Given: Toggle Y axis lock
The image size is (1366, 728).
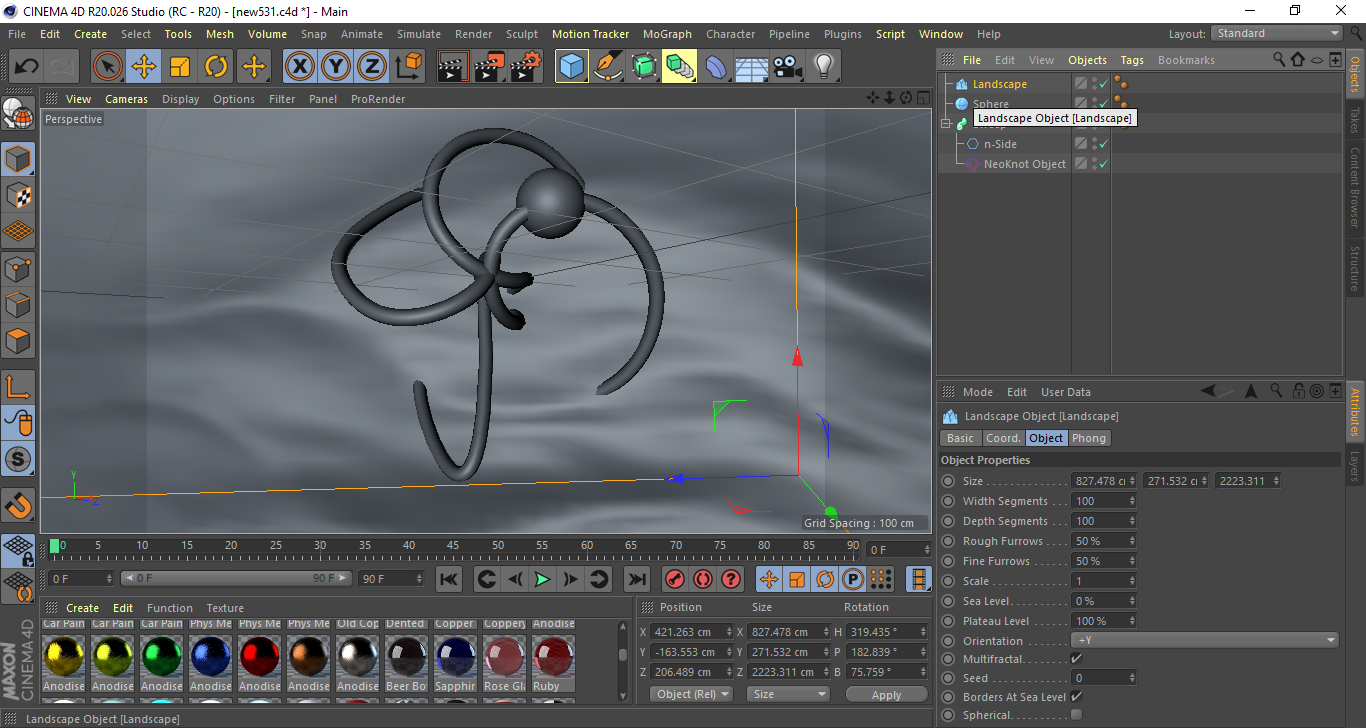Looking at the screenshot, I should [336, 67].
